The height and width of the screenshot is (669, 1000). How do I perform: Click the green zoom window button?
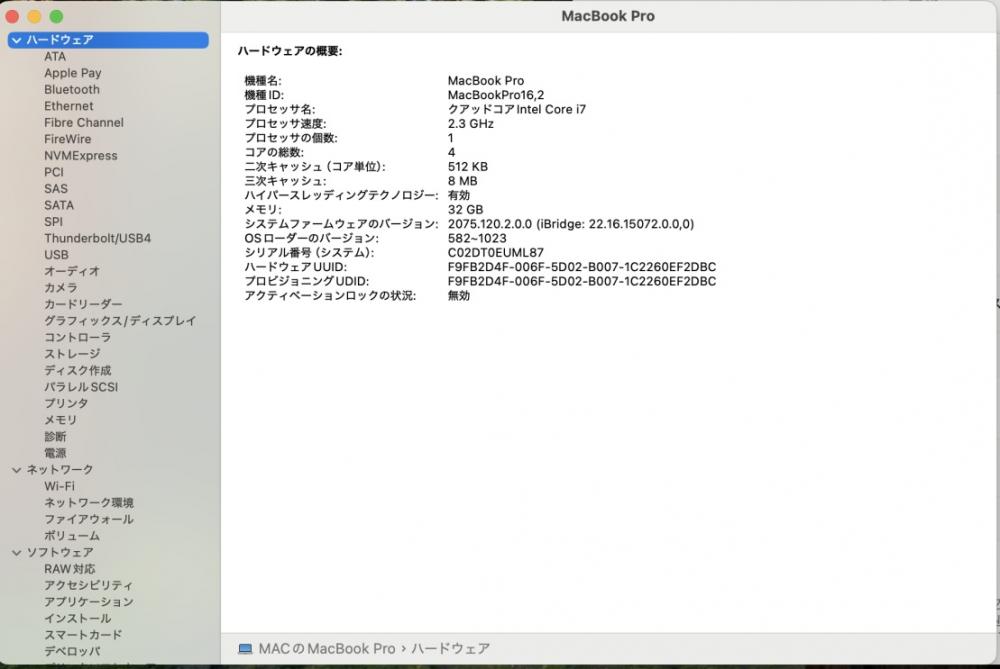pyautogui.click(x=57, y=17)
